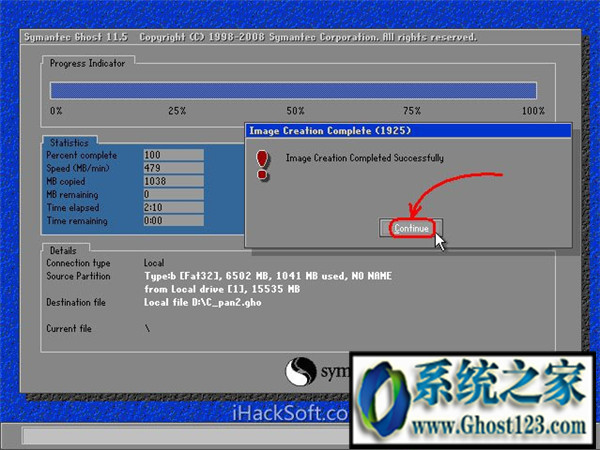This screenshot has height=450, width=600.
Task: Click the Continue button in the dialog
Action: (411, 228)
